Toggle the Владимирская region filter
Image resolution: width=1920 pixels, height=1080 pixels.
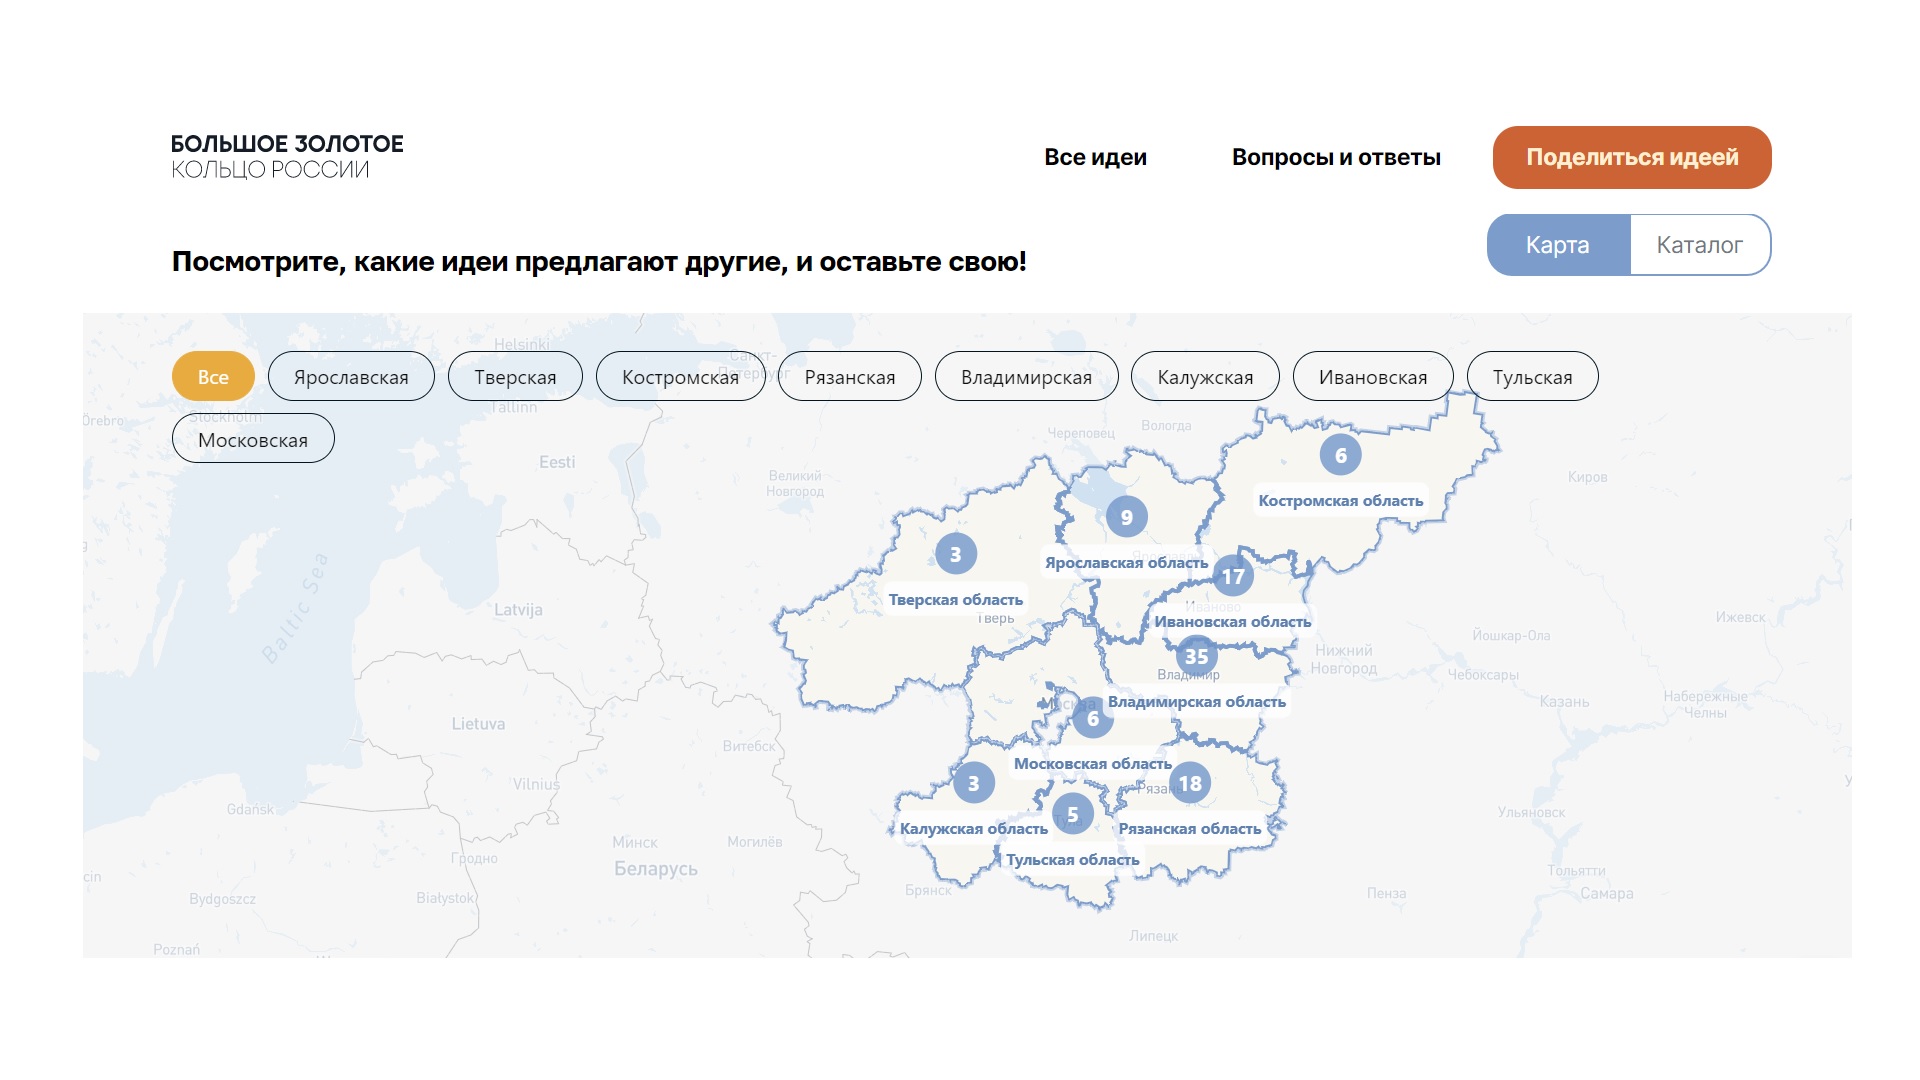(1027, 377)
